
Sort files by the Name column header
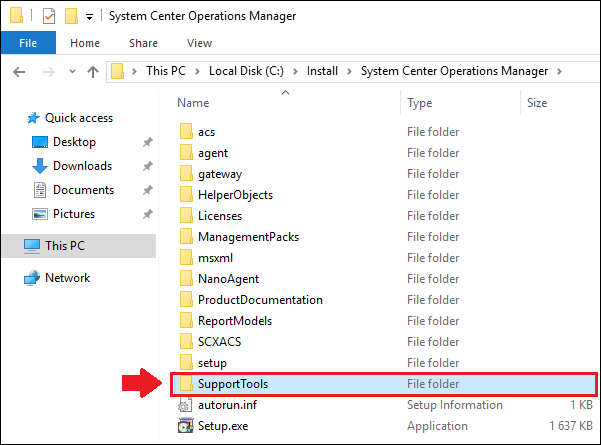click(x=193, y=103)
